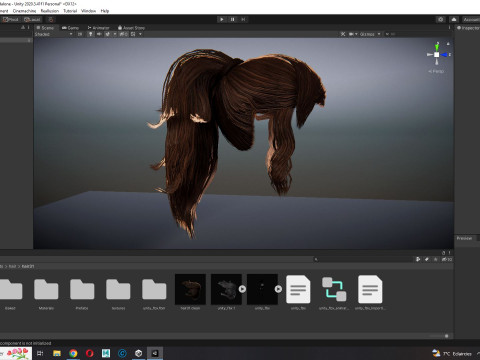Toggle hidden packages visibility count icon

pos(447,259)
